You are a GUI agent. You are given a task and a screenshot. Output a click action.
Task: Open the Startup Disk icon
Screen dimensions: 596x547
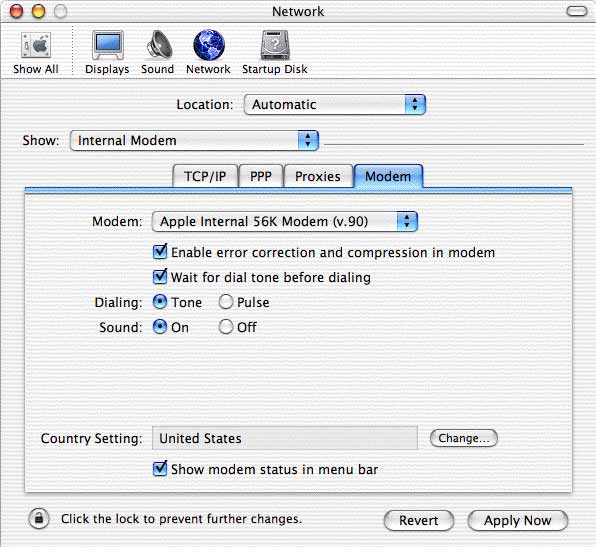(275, 45)
